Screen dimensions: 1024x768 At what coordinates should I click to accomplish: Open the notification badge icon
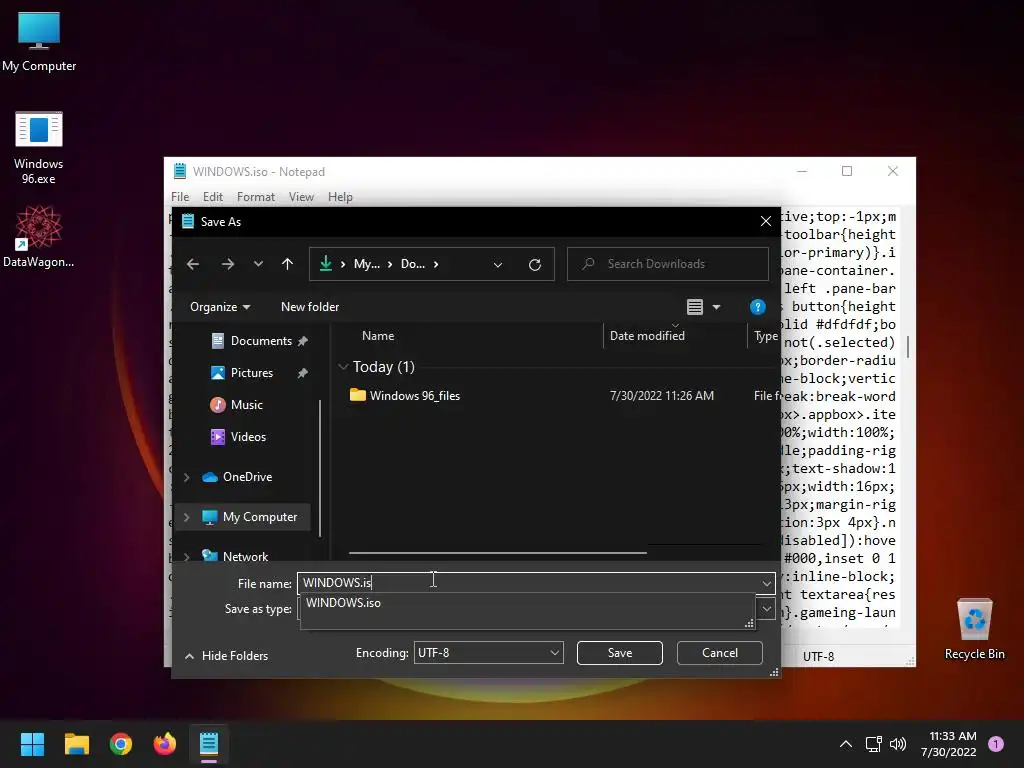[996, 744]
